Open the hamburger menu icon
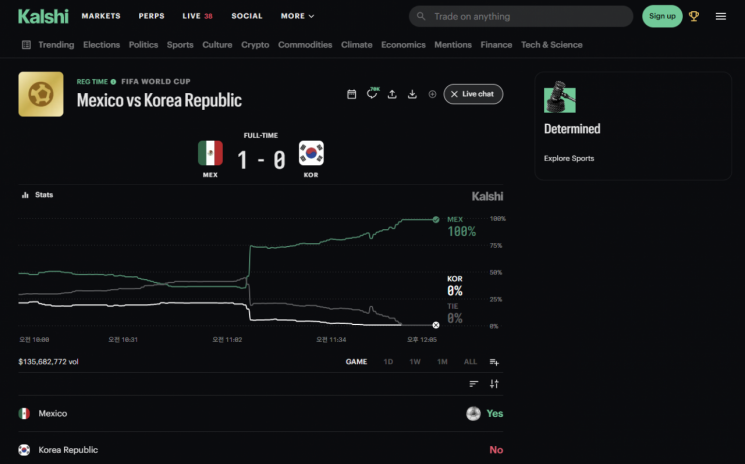The image size is (745, 464). click(x=721, y=16)
